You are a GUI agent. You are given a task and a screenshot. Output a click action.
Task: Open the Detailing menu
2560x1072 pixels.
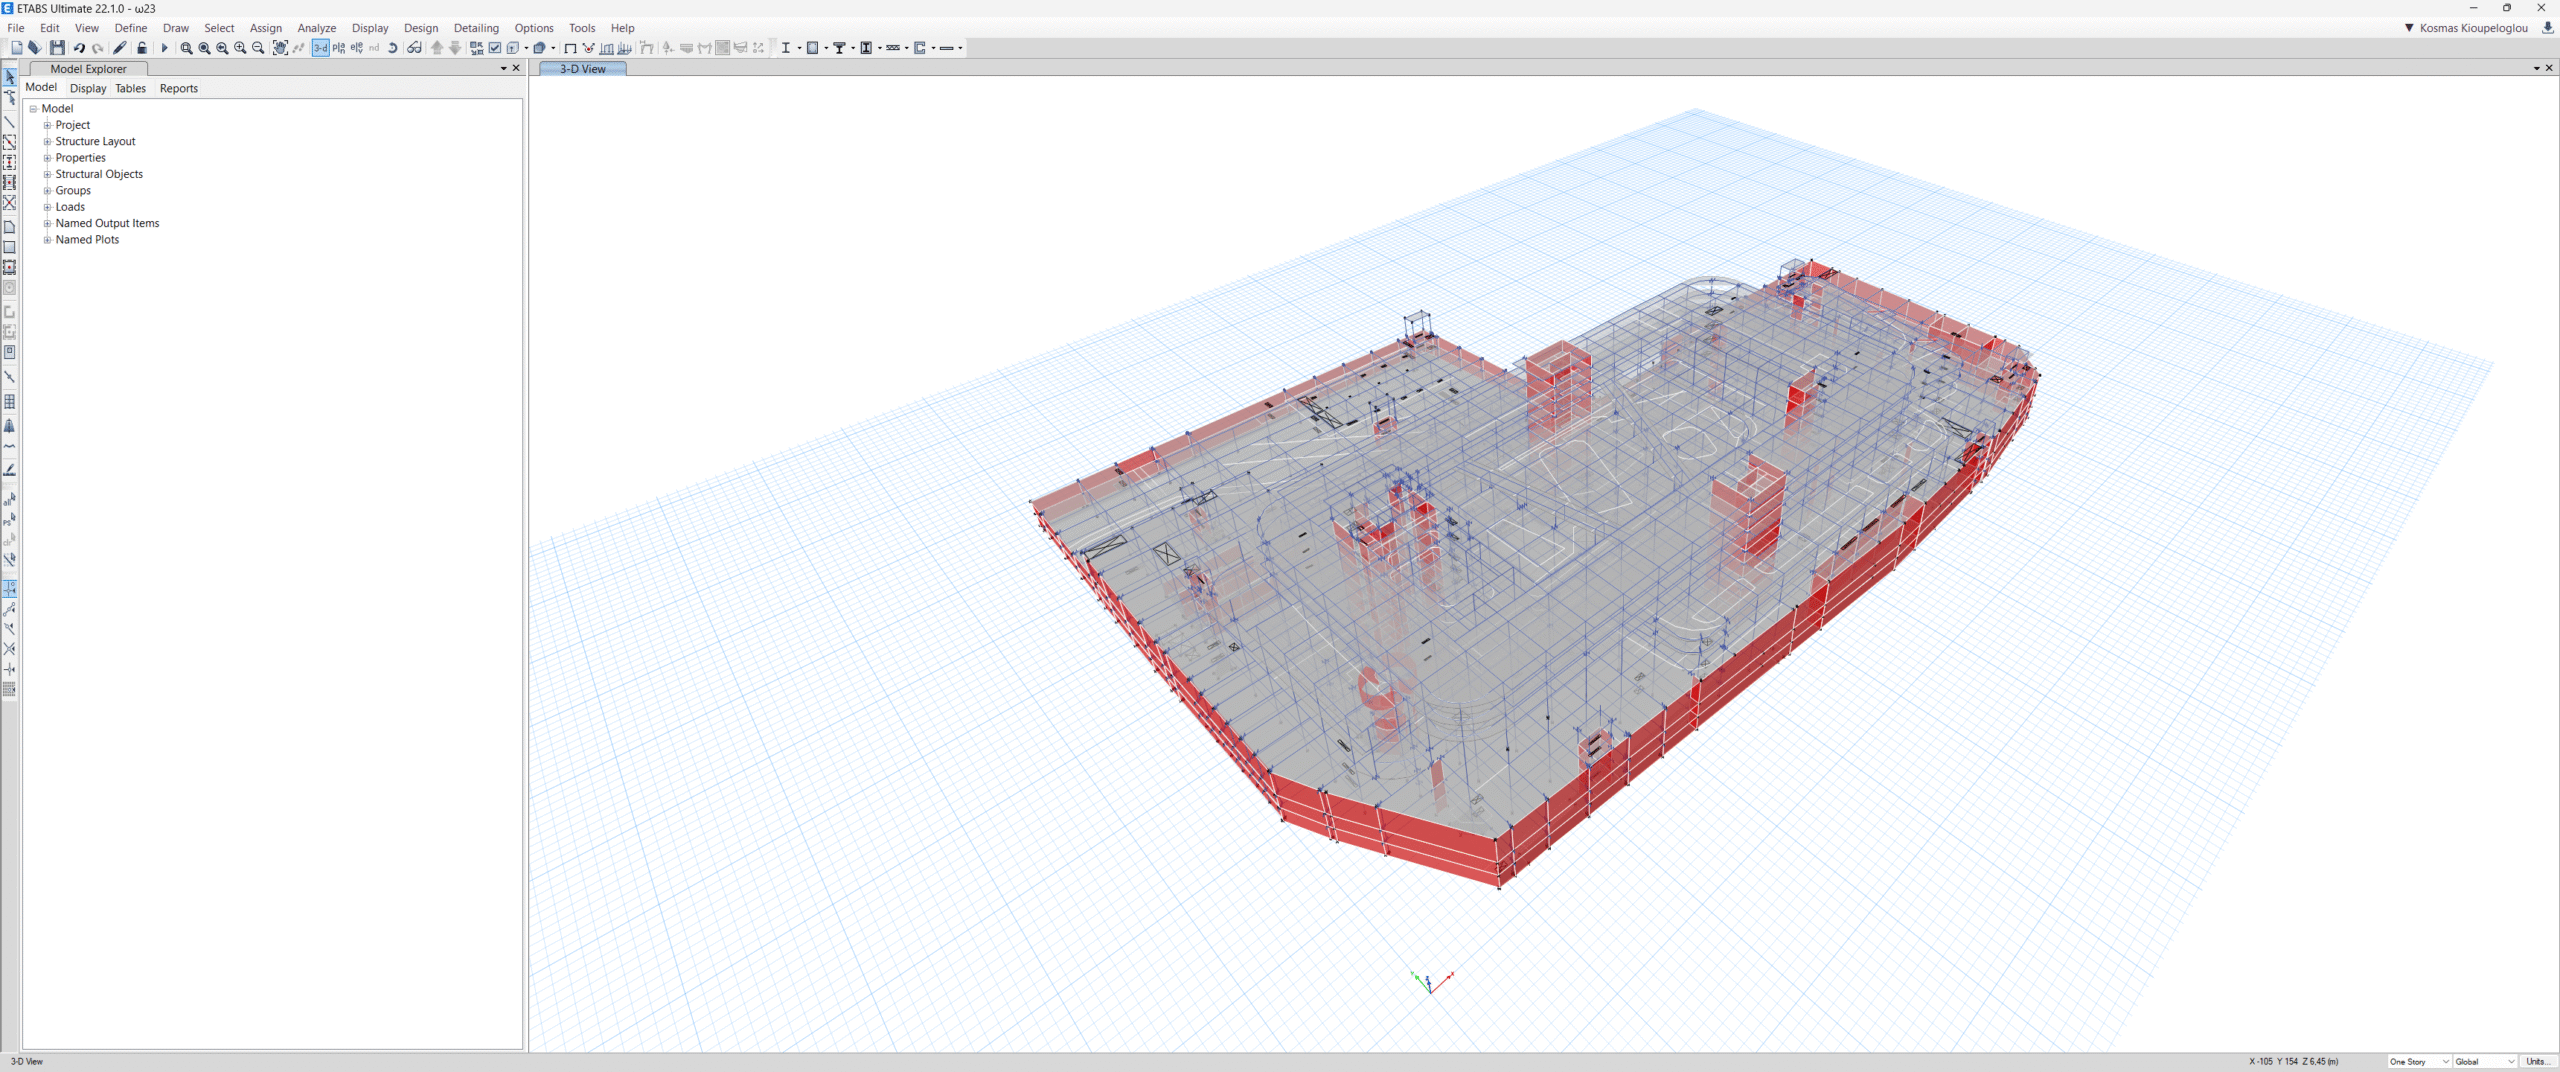[476, 28]
